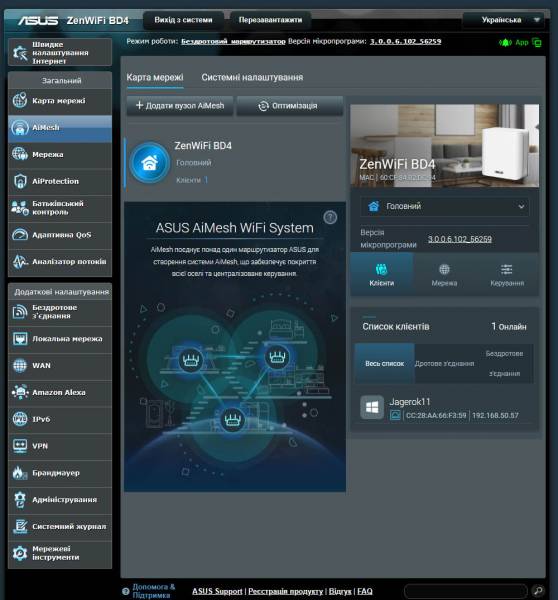Image resolution: width=558 pixels, height=600 pixels.
Task: Click the connection type icon beside CC:28:AA:66:F3:59
Action: point(395,415)
